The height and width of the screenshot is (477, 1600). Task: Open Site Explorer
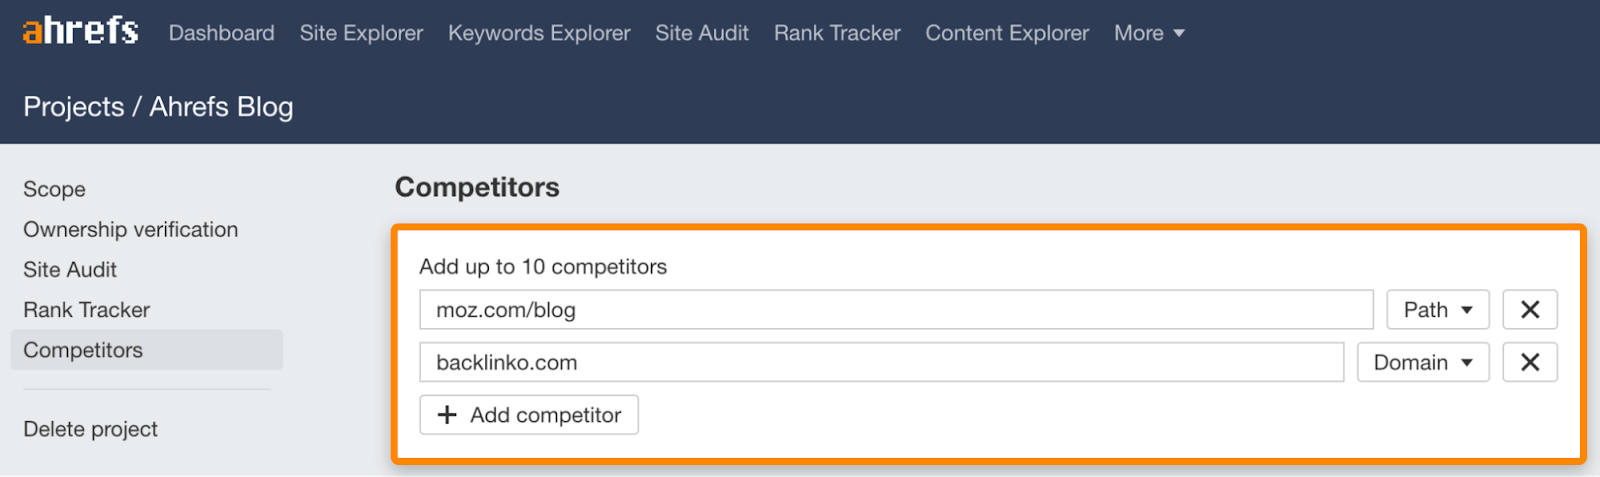(361, 33)
